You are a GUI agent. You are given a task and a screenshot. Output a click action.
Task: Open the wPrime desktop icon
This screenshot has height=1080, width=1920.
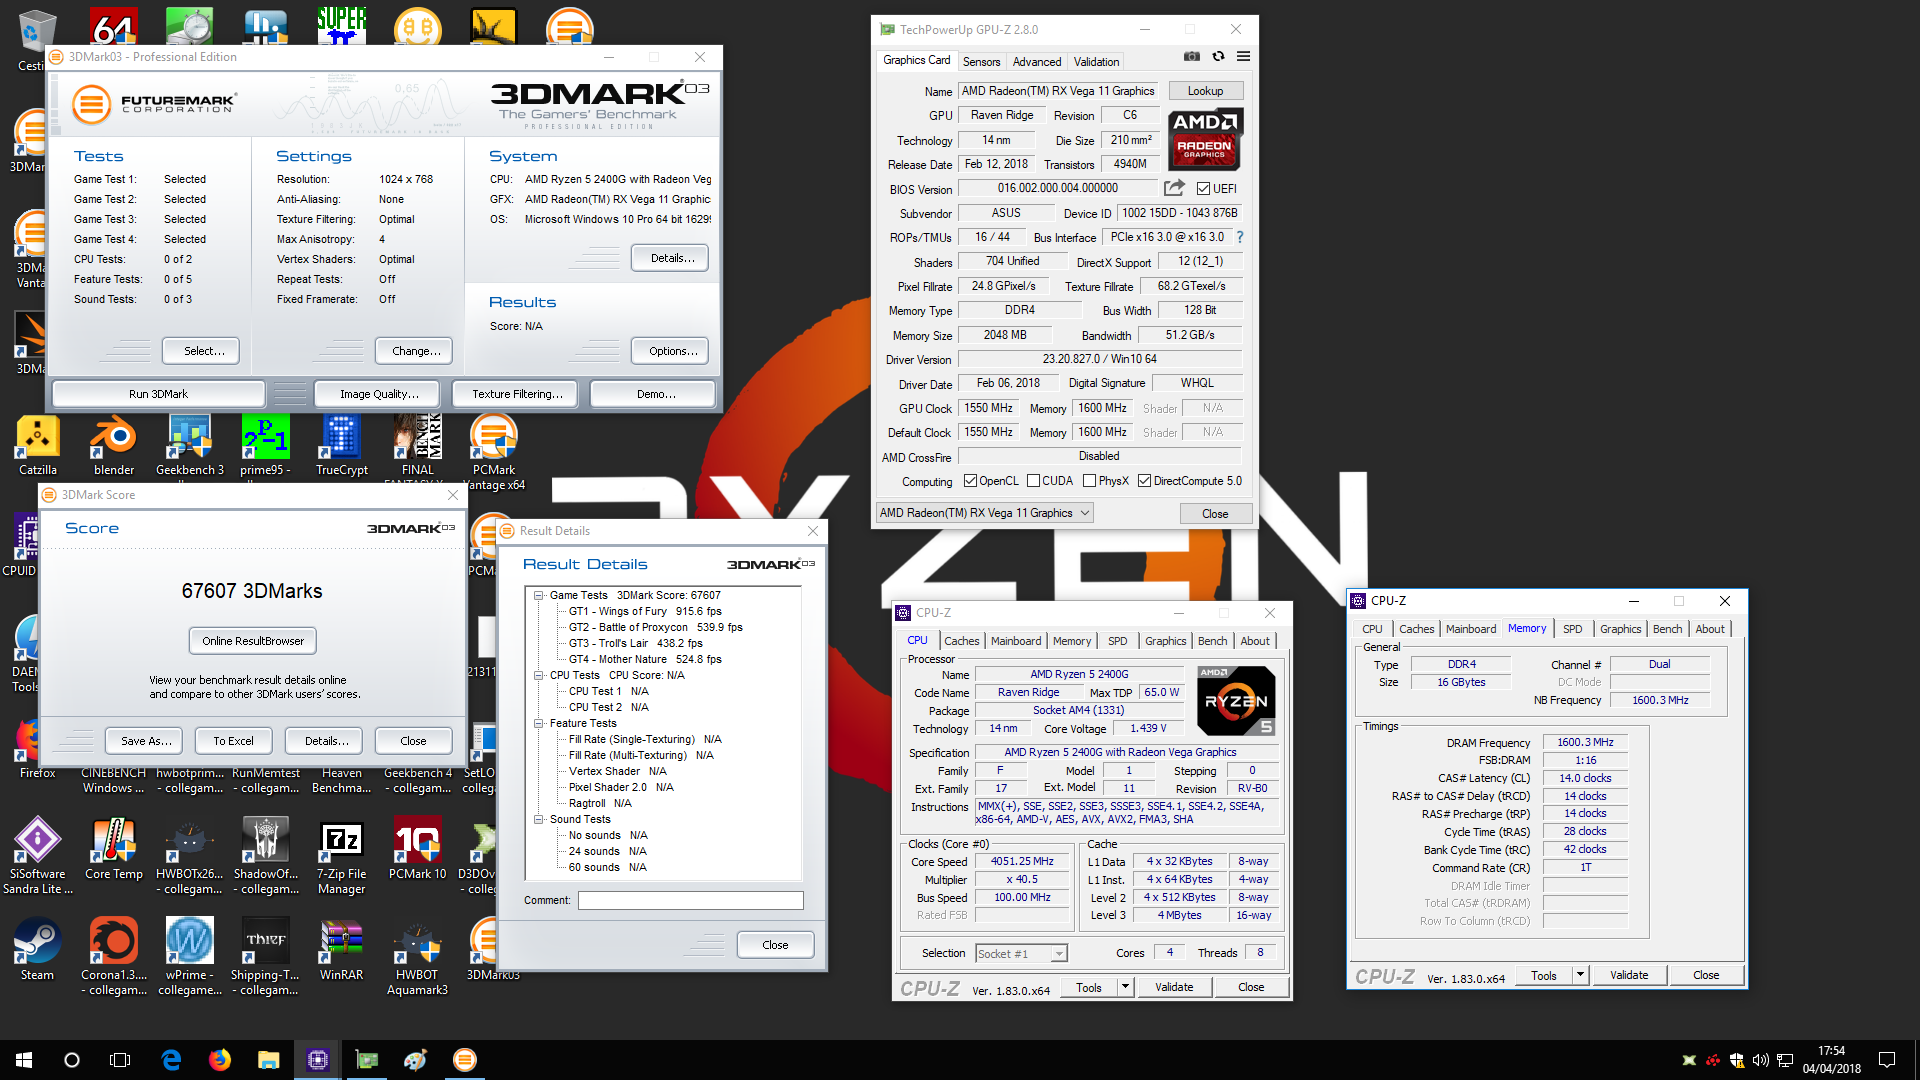tap(190, 957)
